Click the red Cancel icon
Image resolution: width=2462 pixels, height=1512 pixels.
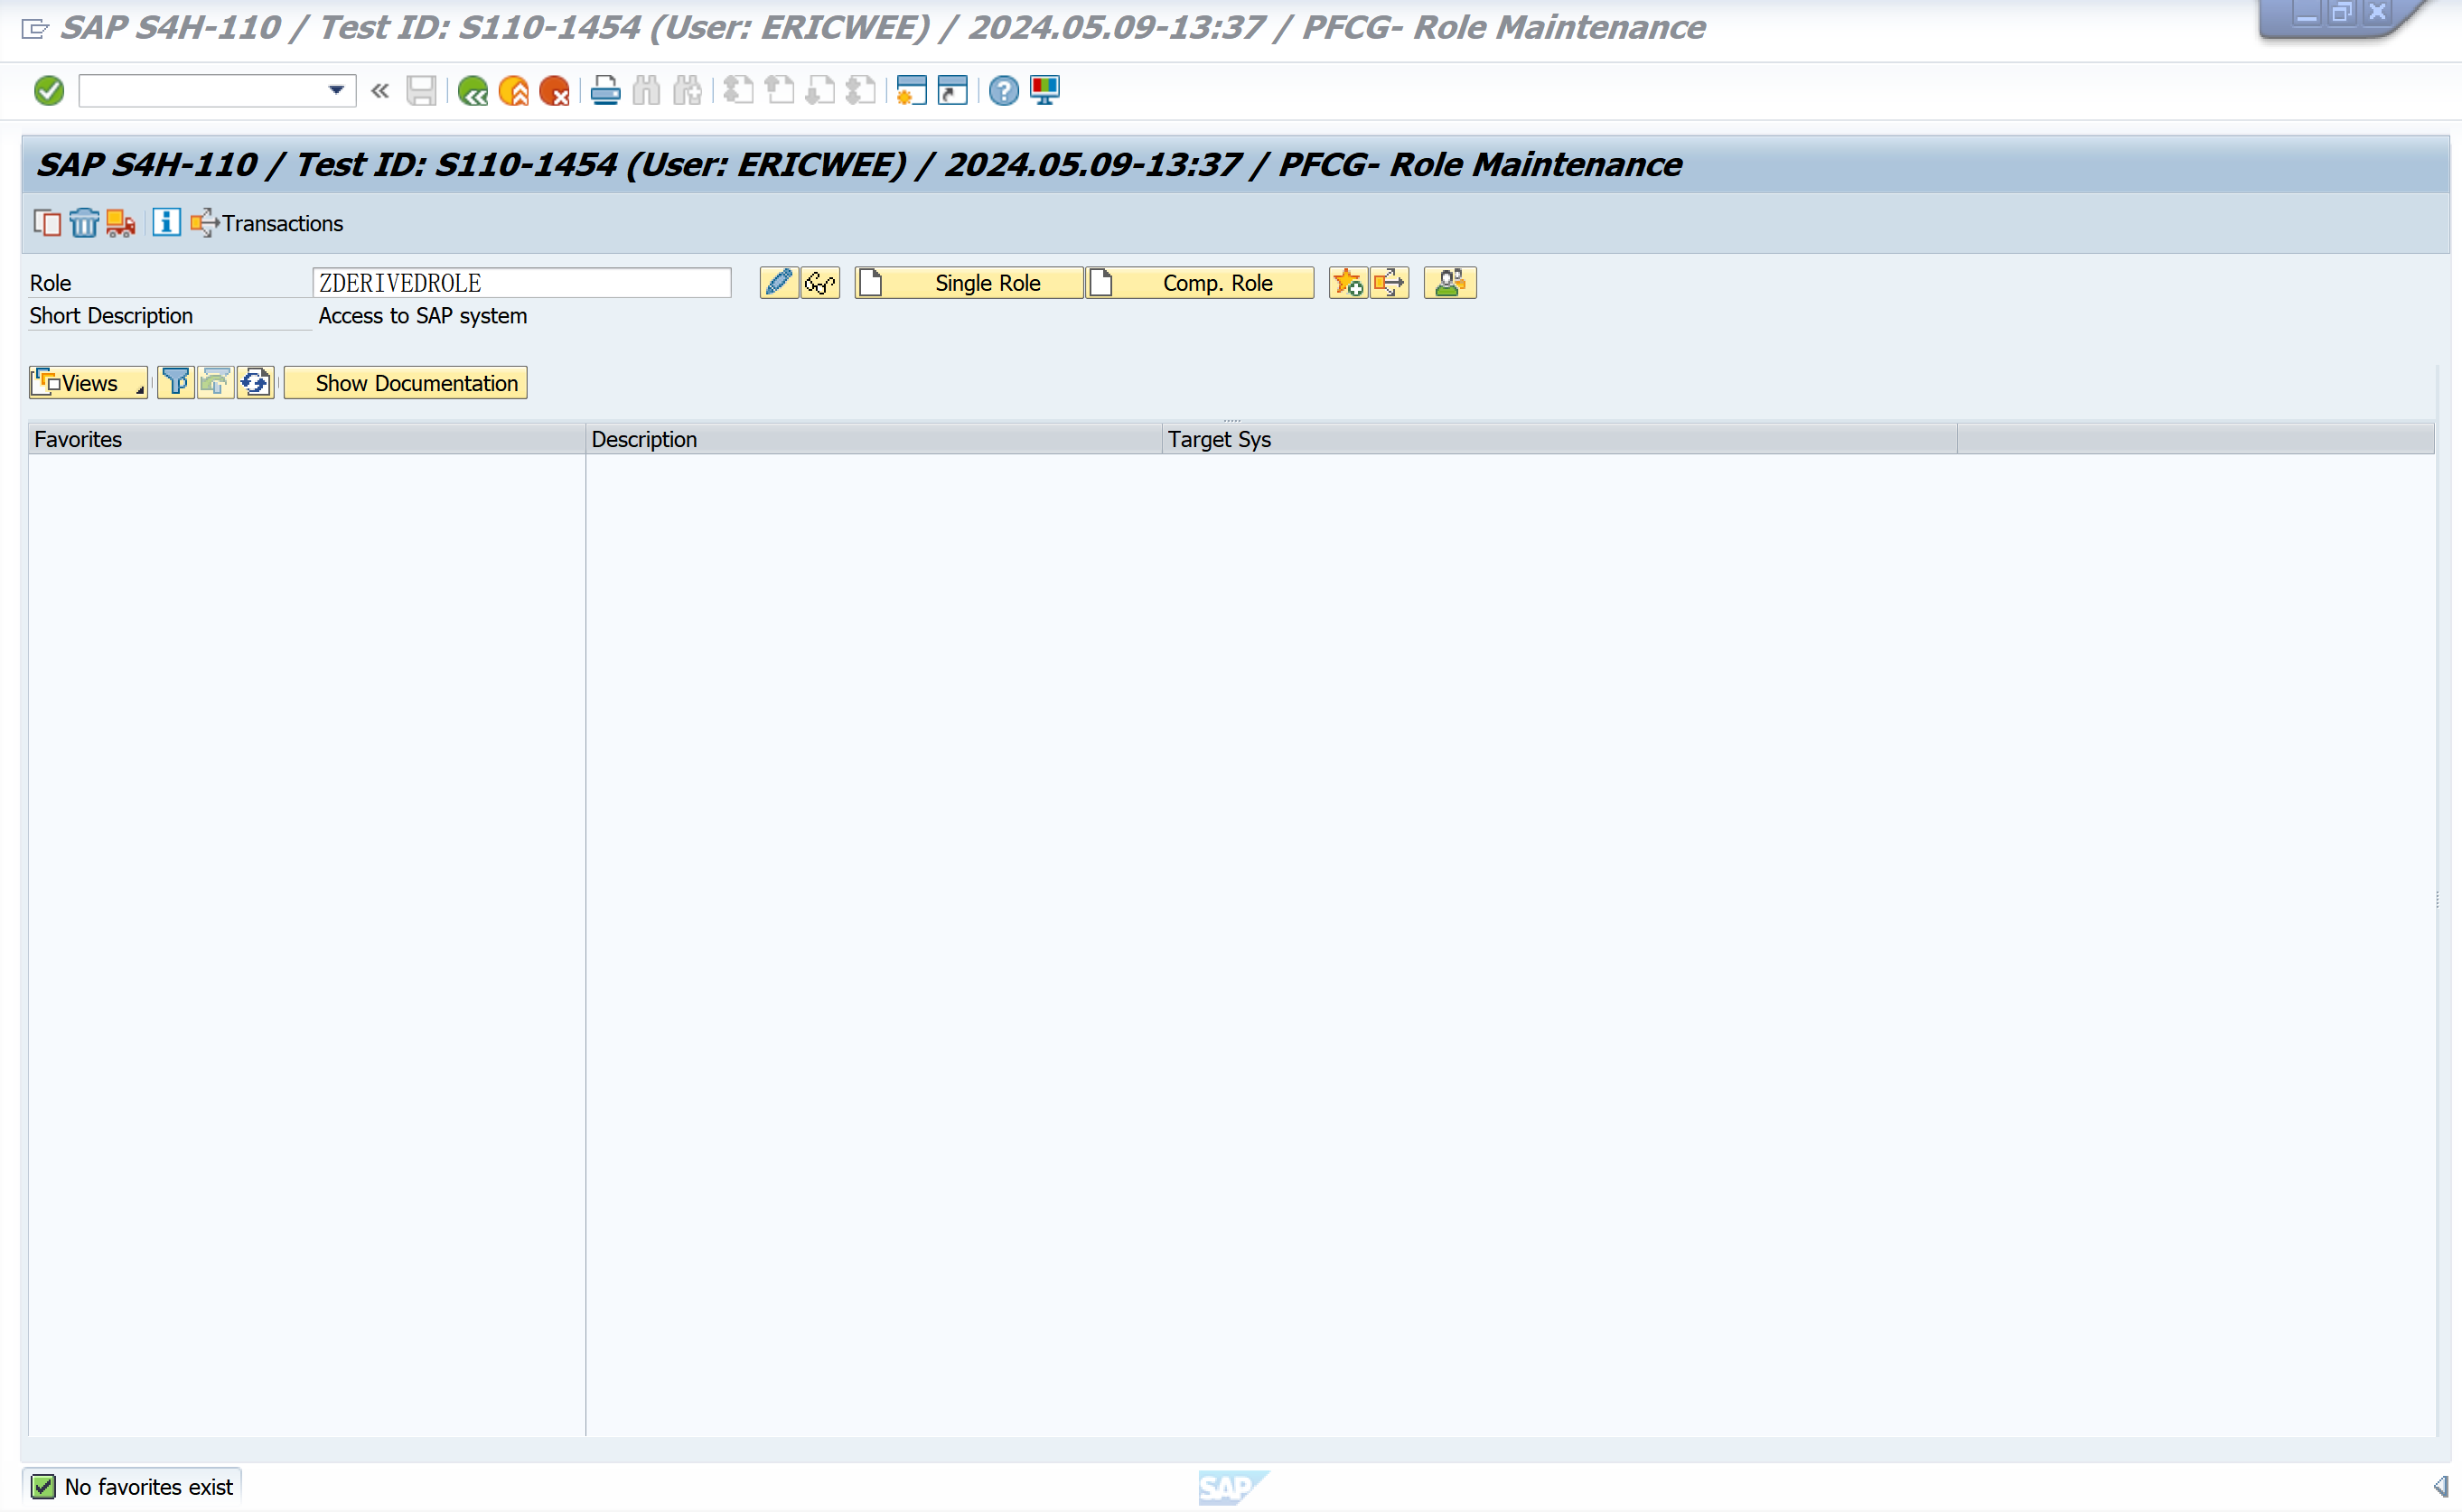point(554,91)
